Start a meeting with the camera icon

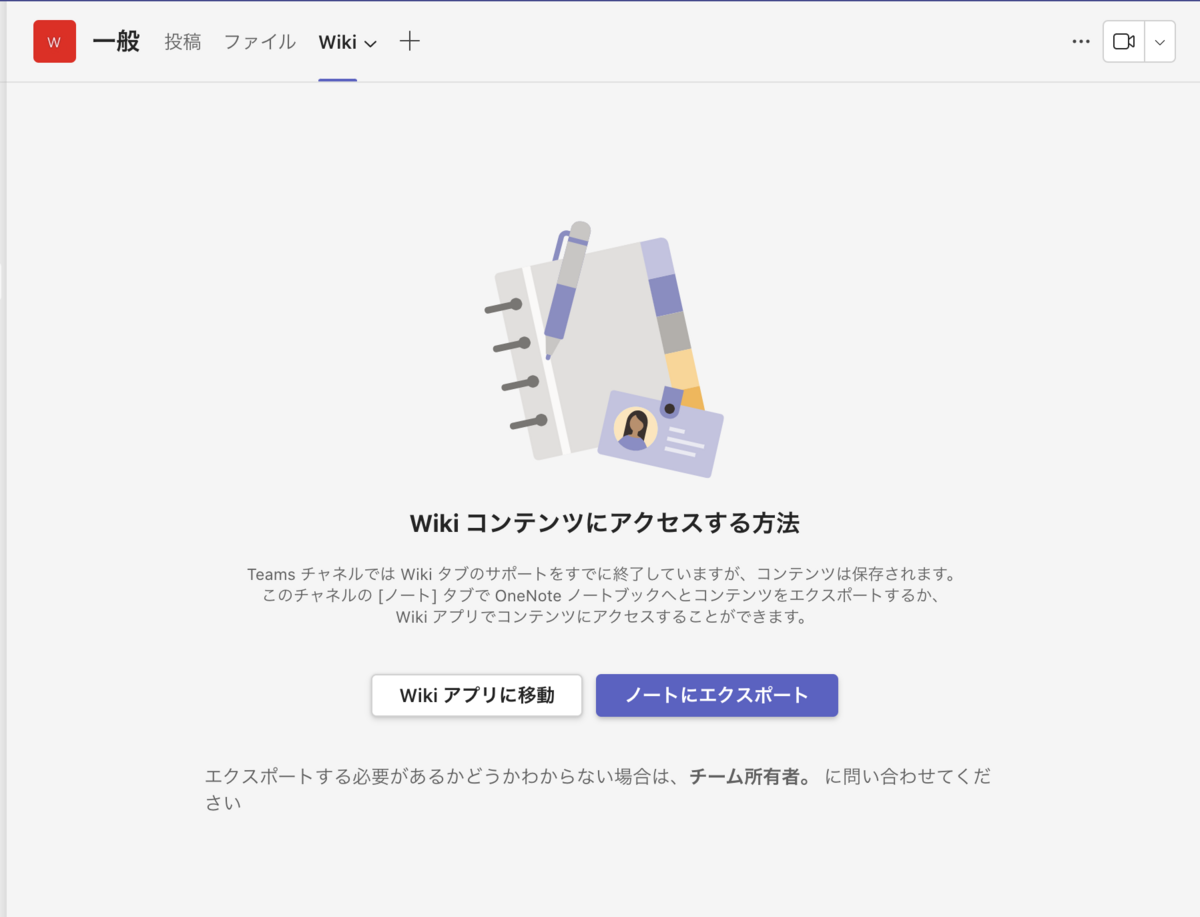(x=1124, y=41)
